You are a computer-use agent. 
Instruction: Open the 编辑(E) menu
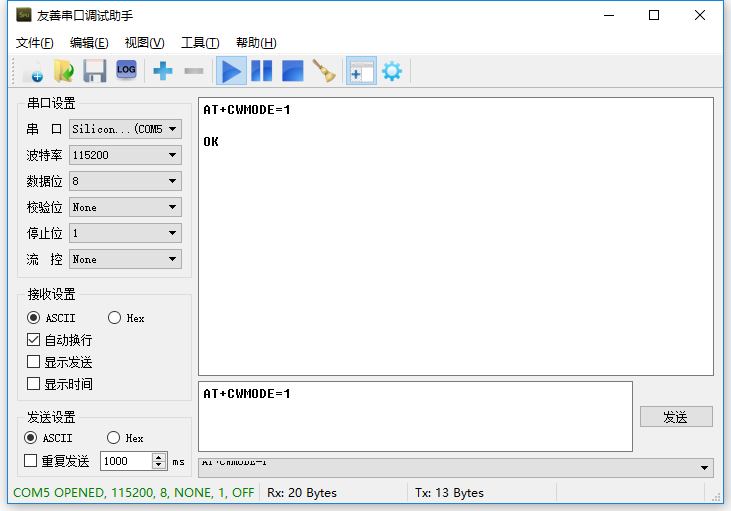coord(89,43)
